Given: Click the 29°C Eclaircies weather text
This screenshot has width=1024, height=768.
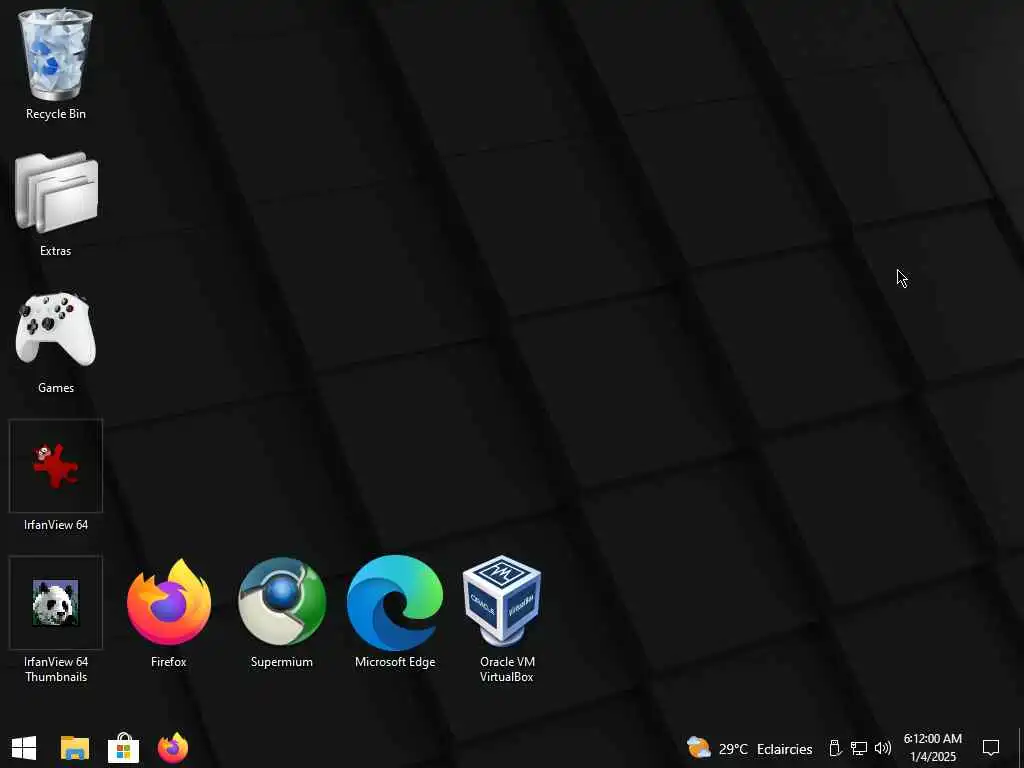Looking at the screenshot, I should 765,749.
